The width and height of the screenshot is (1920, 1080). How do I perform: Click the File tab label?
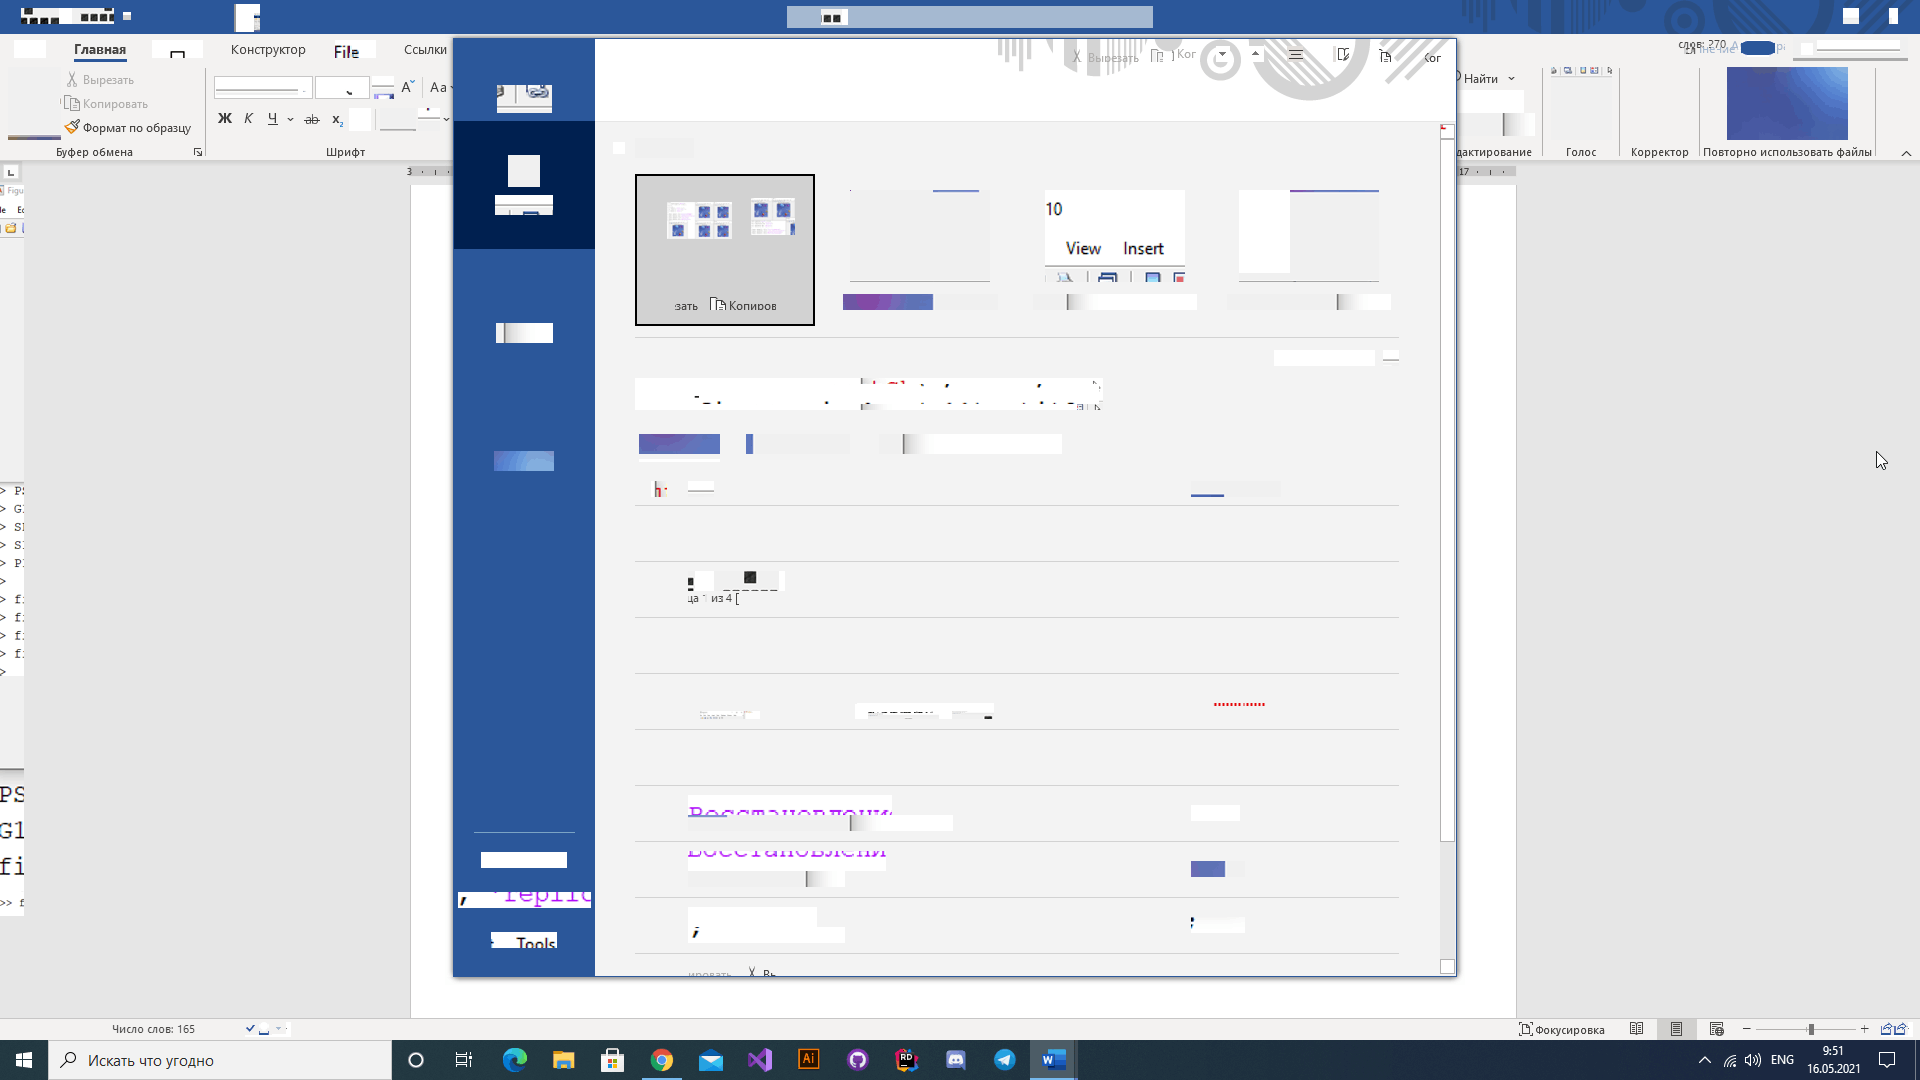point(346,51)
